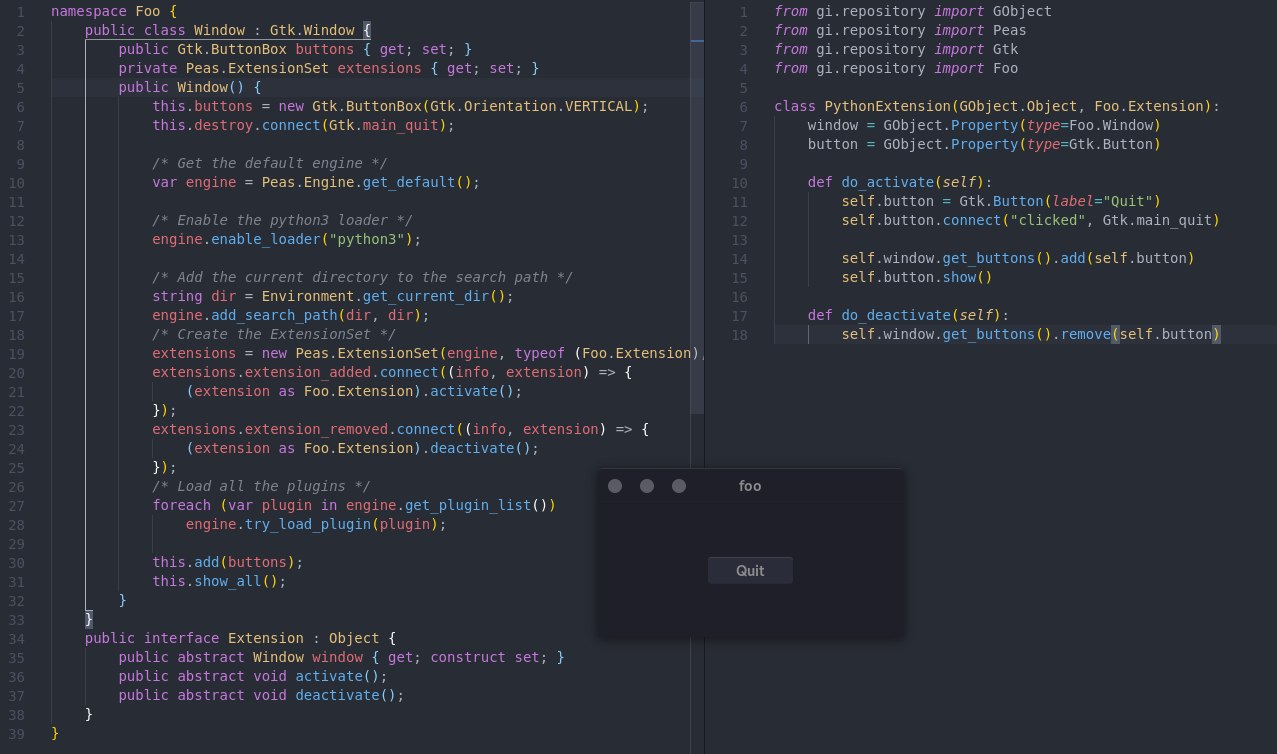Click 'show_all' on line 31 of the Vala file
Screen dimensions: 1277x754
point(227,581)
